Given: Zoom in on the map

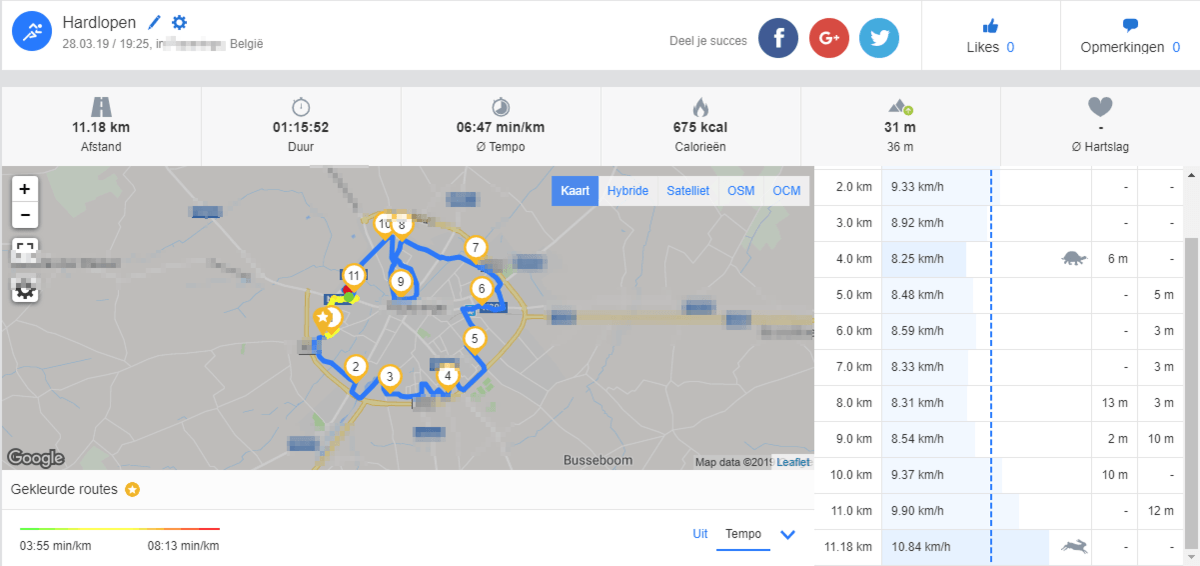Looking at the screenshot, I should tap(25, 189).
